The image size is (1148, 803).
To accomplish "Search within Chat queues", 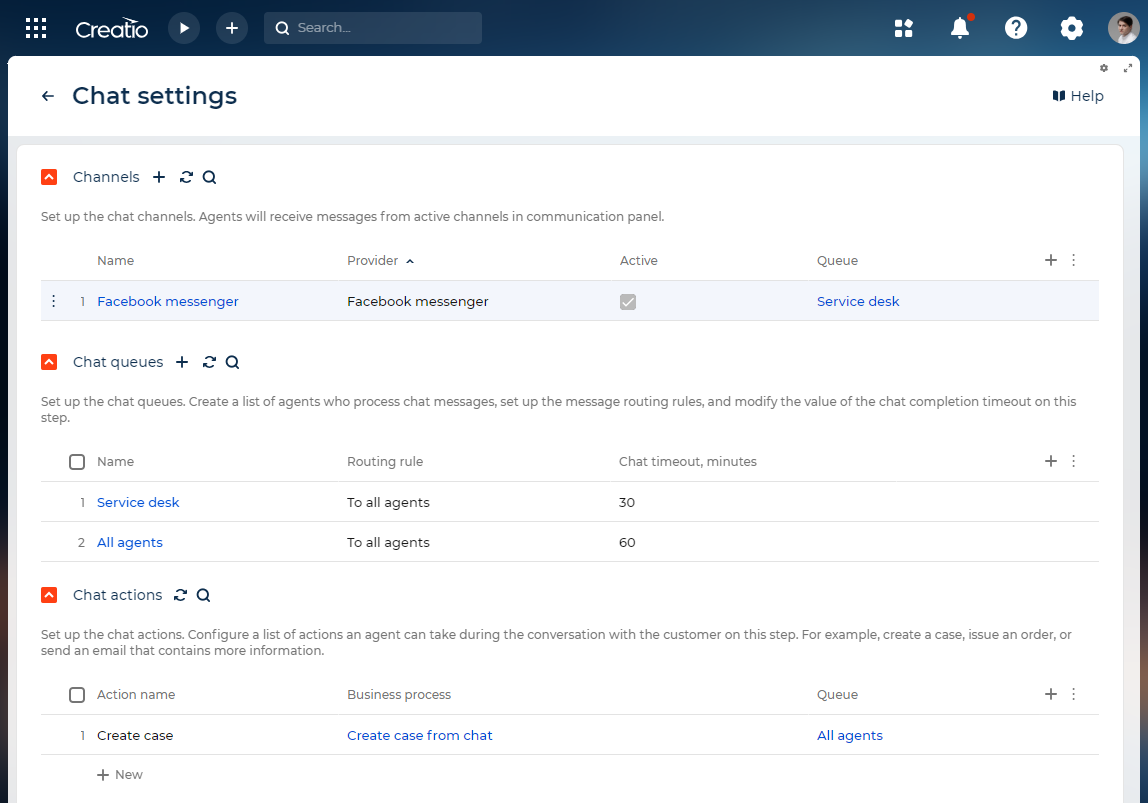I will point(232,362).
